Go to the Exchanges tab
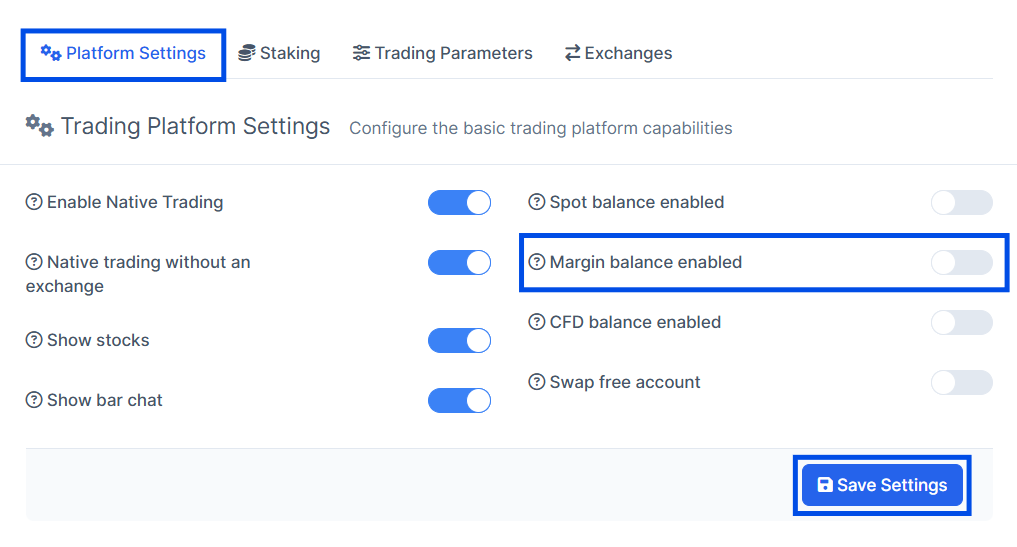This screenshot has height=547, width=1017. (617, 53)
